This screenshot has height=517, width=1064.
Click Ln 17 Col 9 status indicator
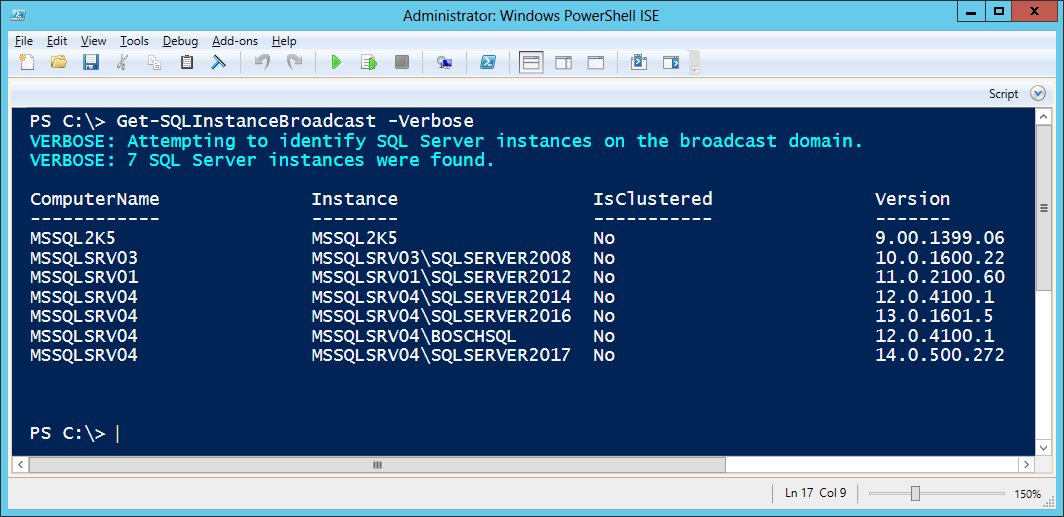tap(816, 493)
